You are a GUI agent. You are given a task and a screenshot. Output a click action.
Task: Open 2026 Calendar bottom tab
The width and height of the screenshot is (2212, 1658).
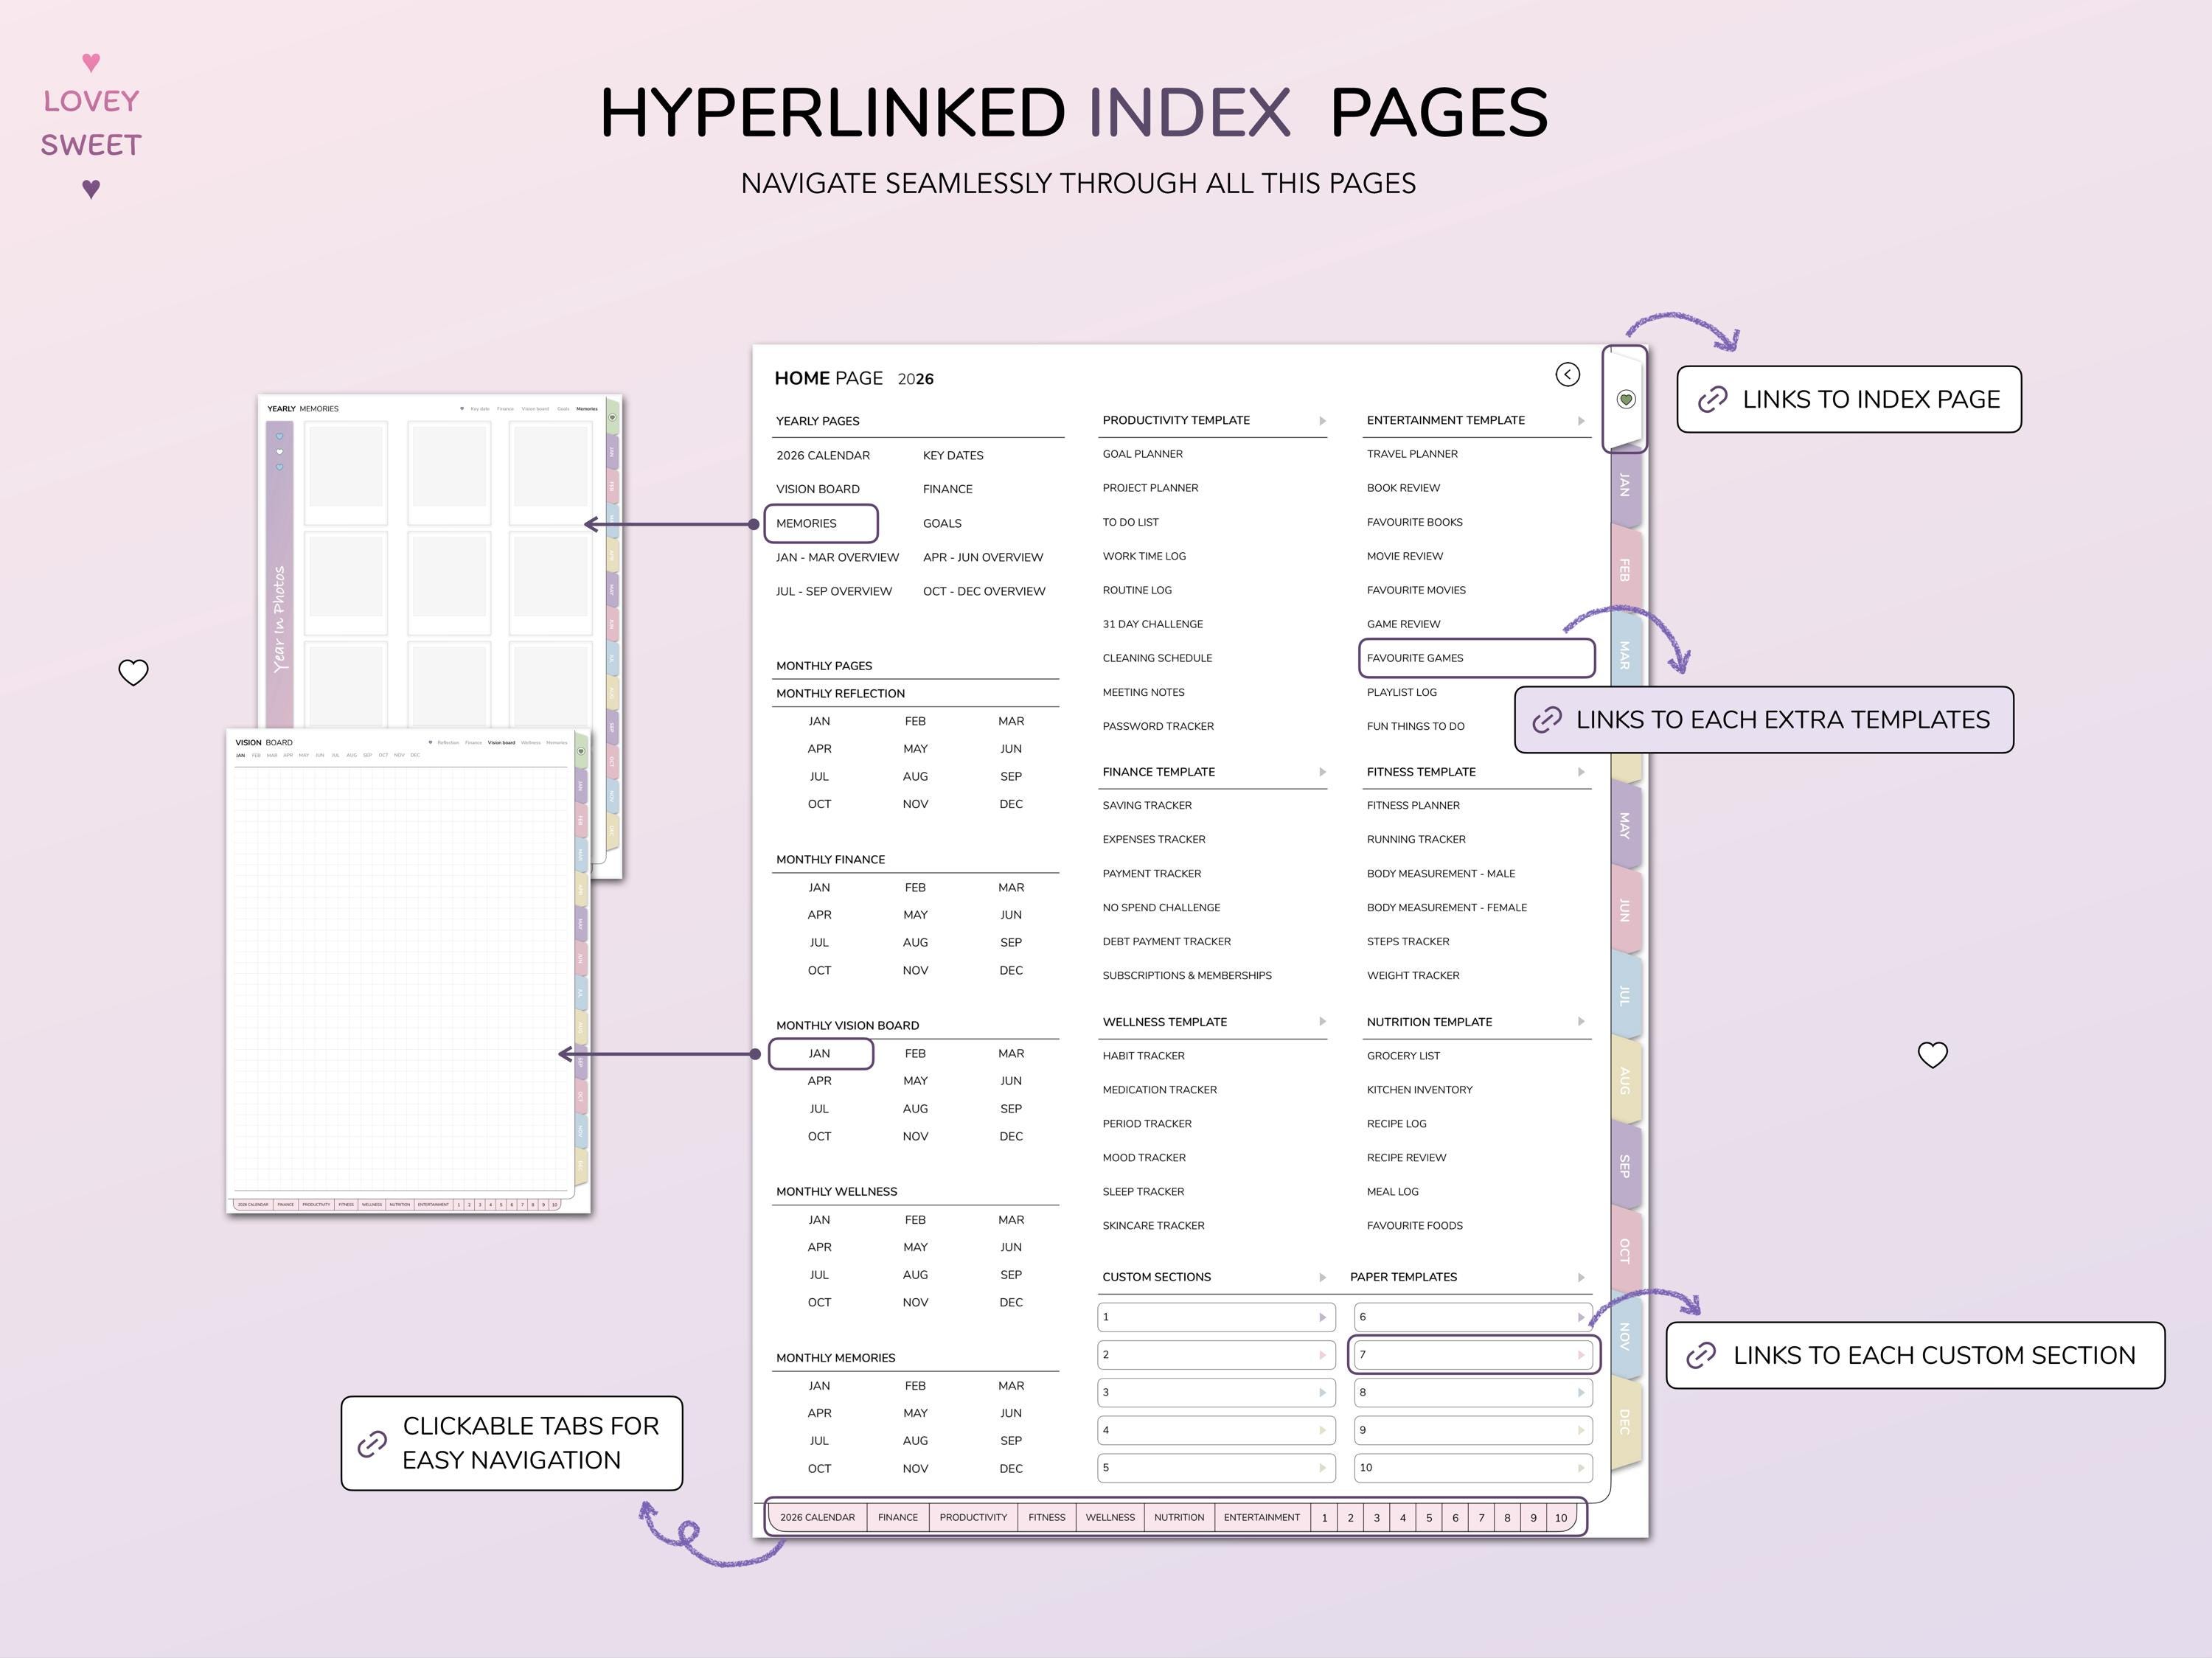point(817,1517)
